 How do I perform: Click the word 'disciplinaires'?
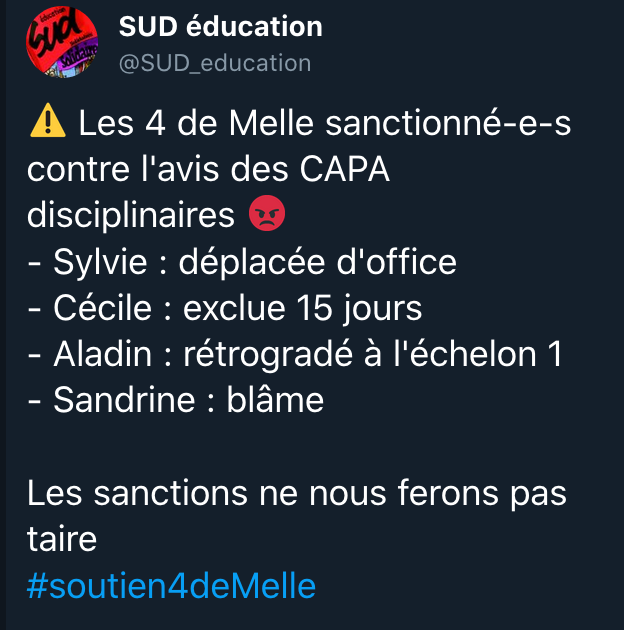(x=134, y=216)
